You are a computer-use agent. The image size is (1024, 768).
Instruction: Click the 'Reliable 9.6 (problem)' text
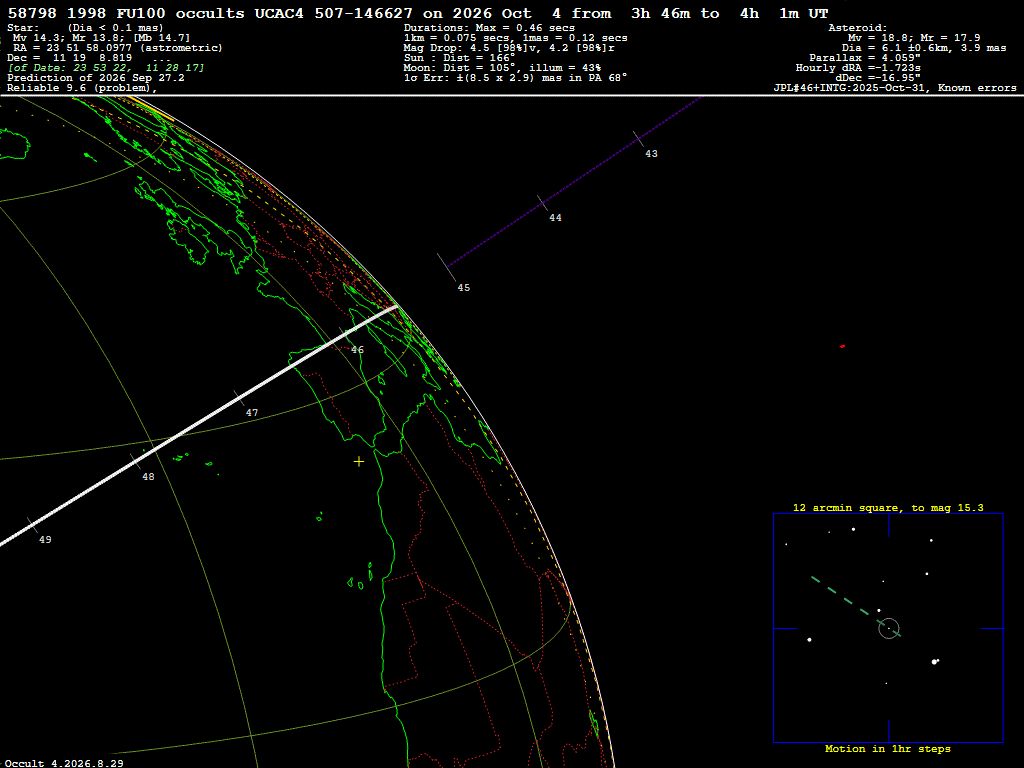pos(82,88)
